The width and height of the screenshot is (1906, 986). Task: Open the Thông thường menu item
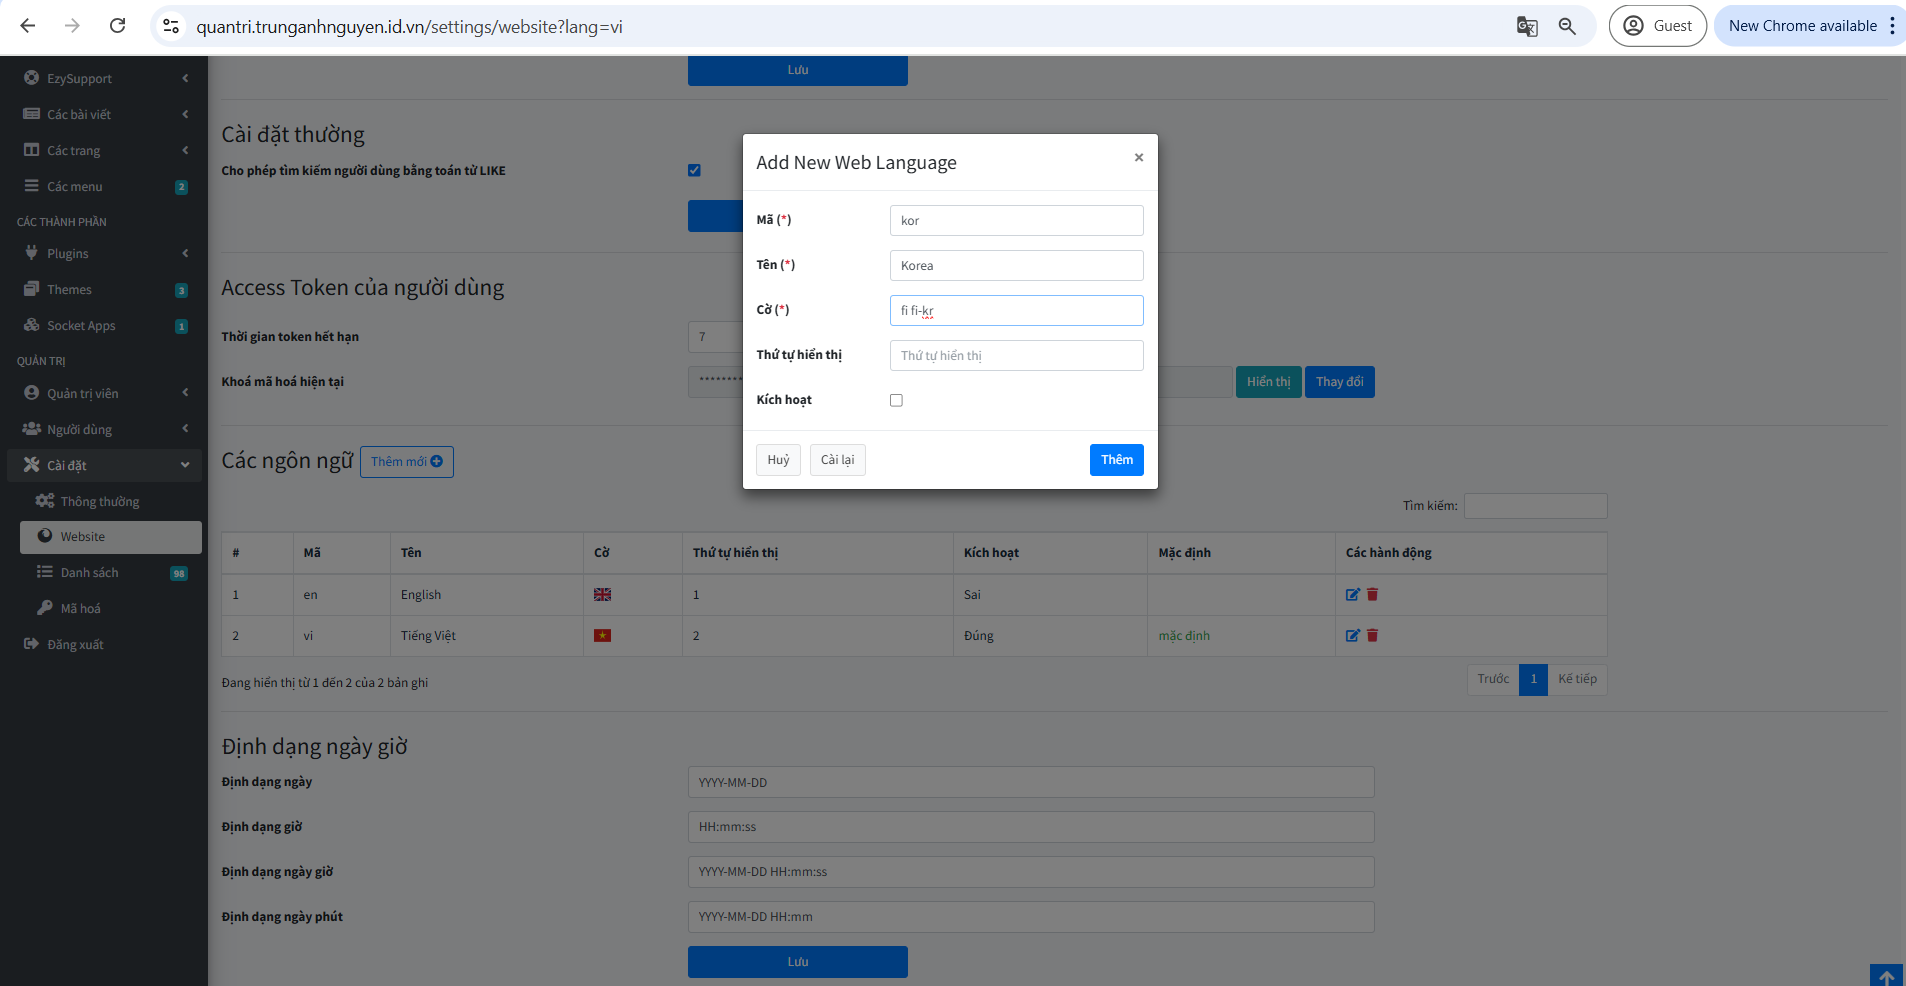[x=111, y=501]
